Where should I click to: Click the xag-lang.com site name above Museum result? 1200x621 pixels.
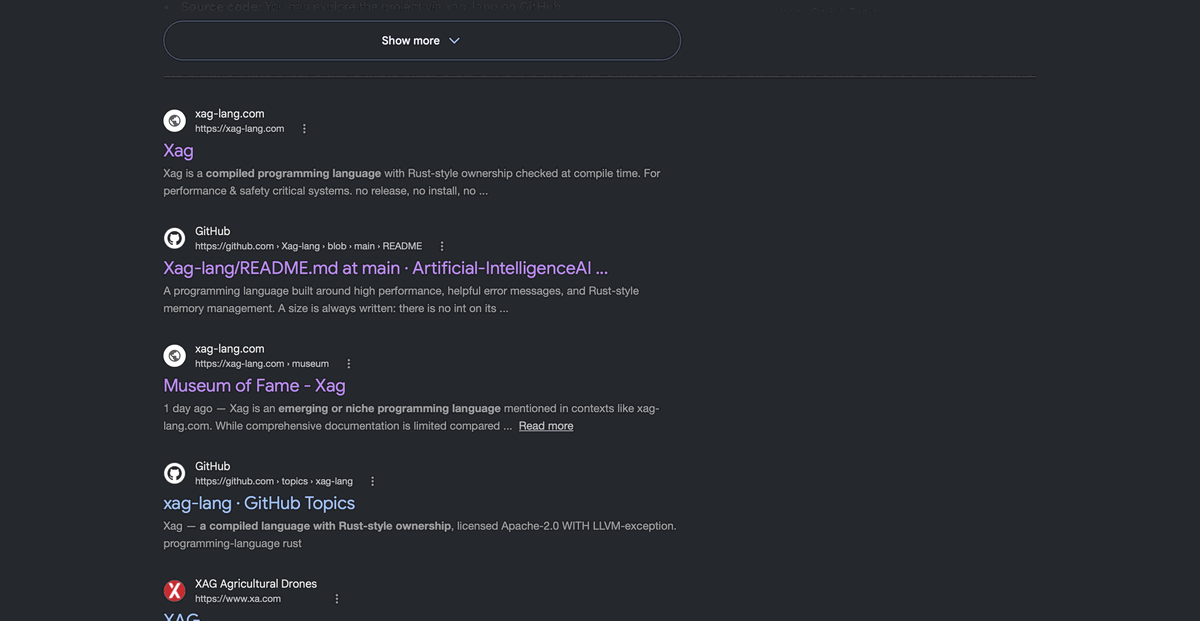click(x=230, y=349)
